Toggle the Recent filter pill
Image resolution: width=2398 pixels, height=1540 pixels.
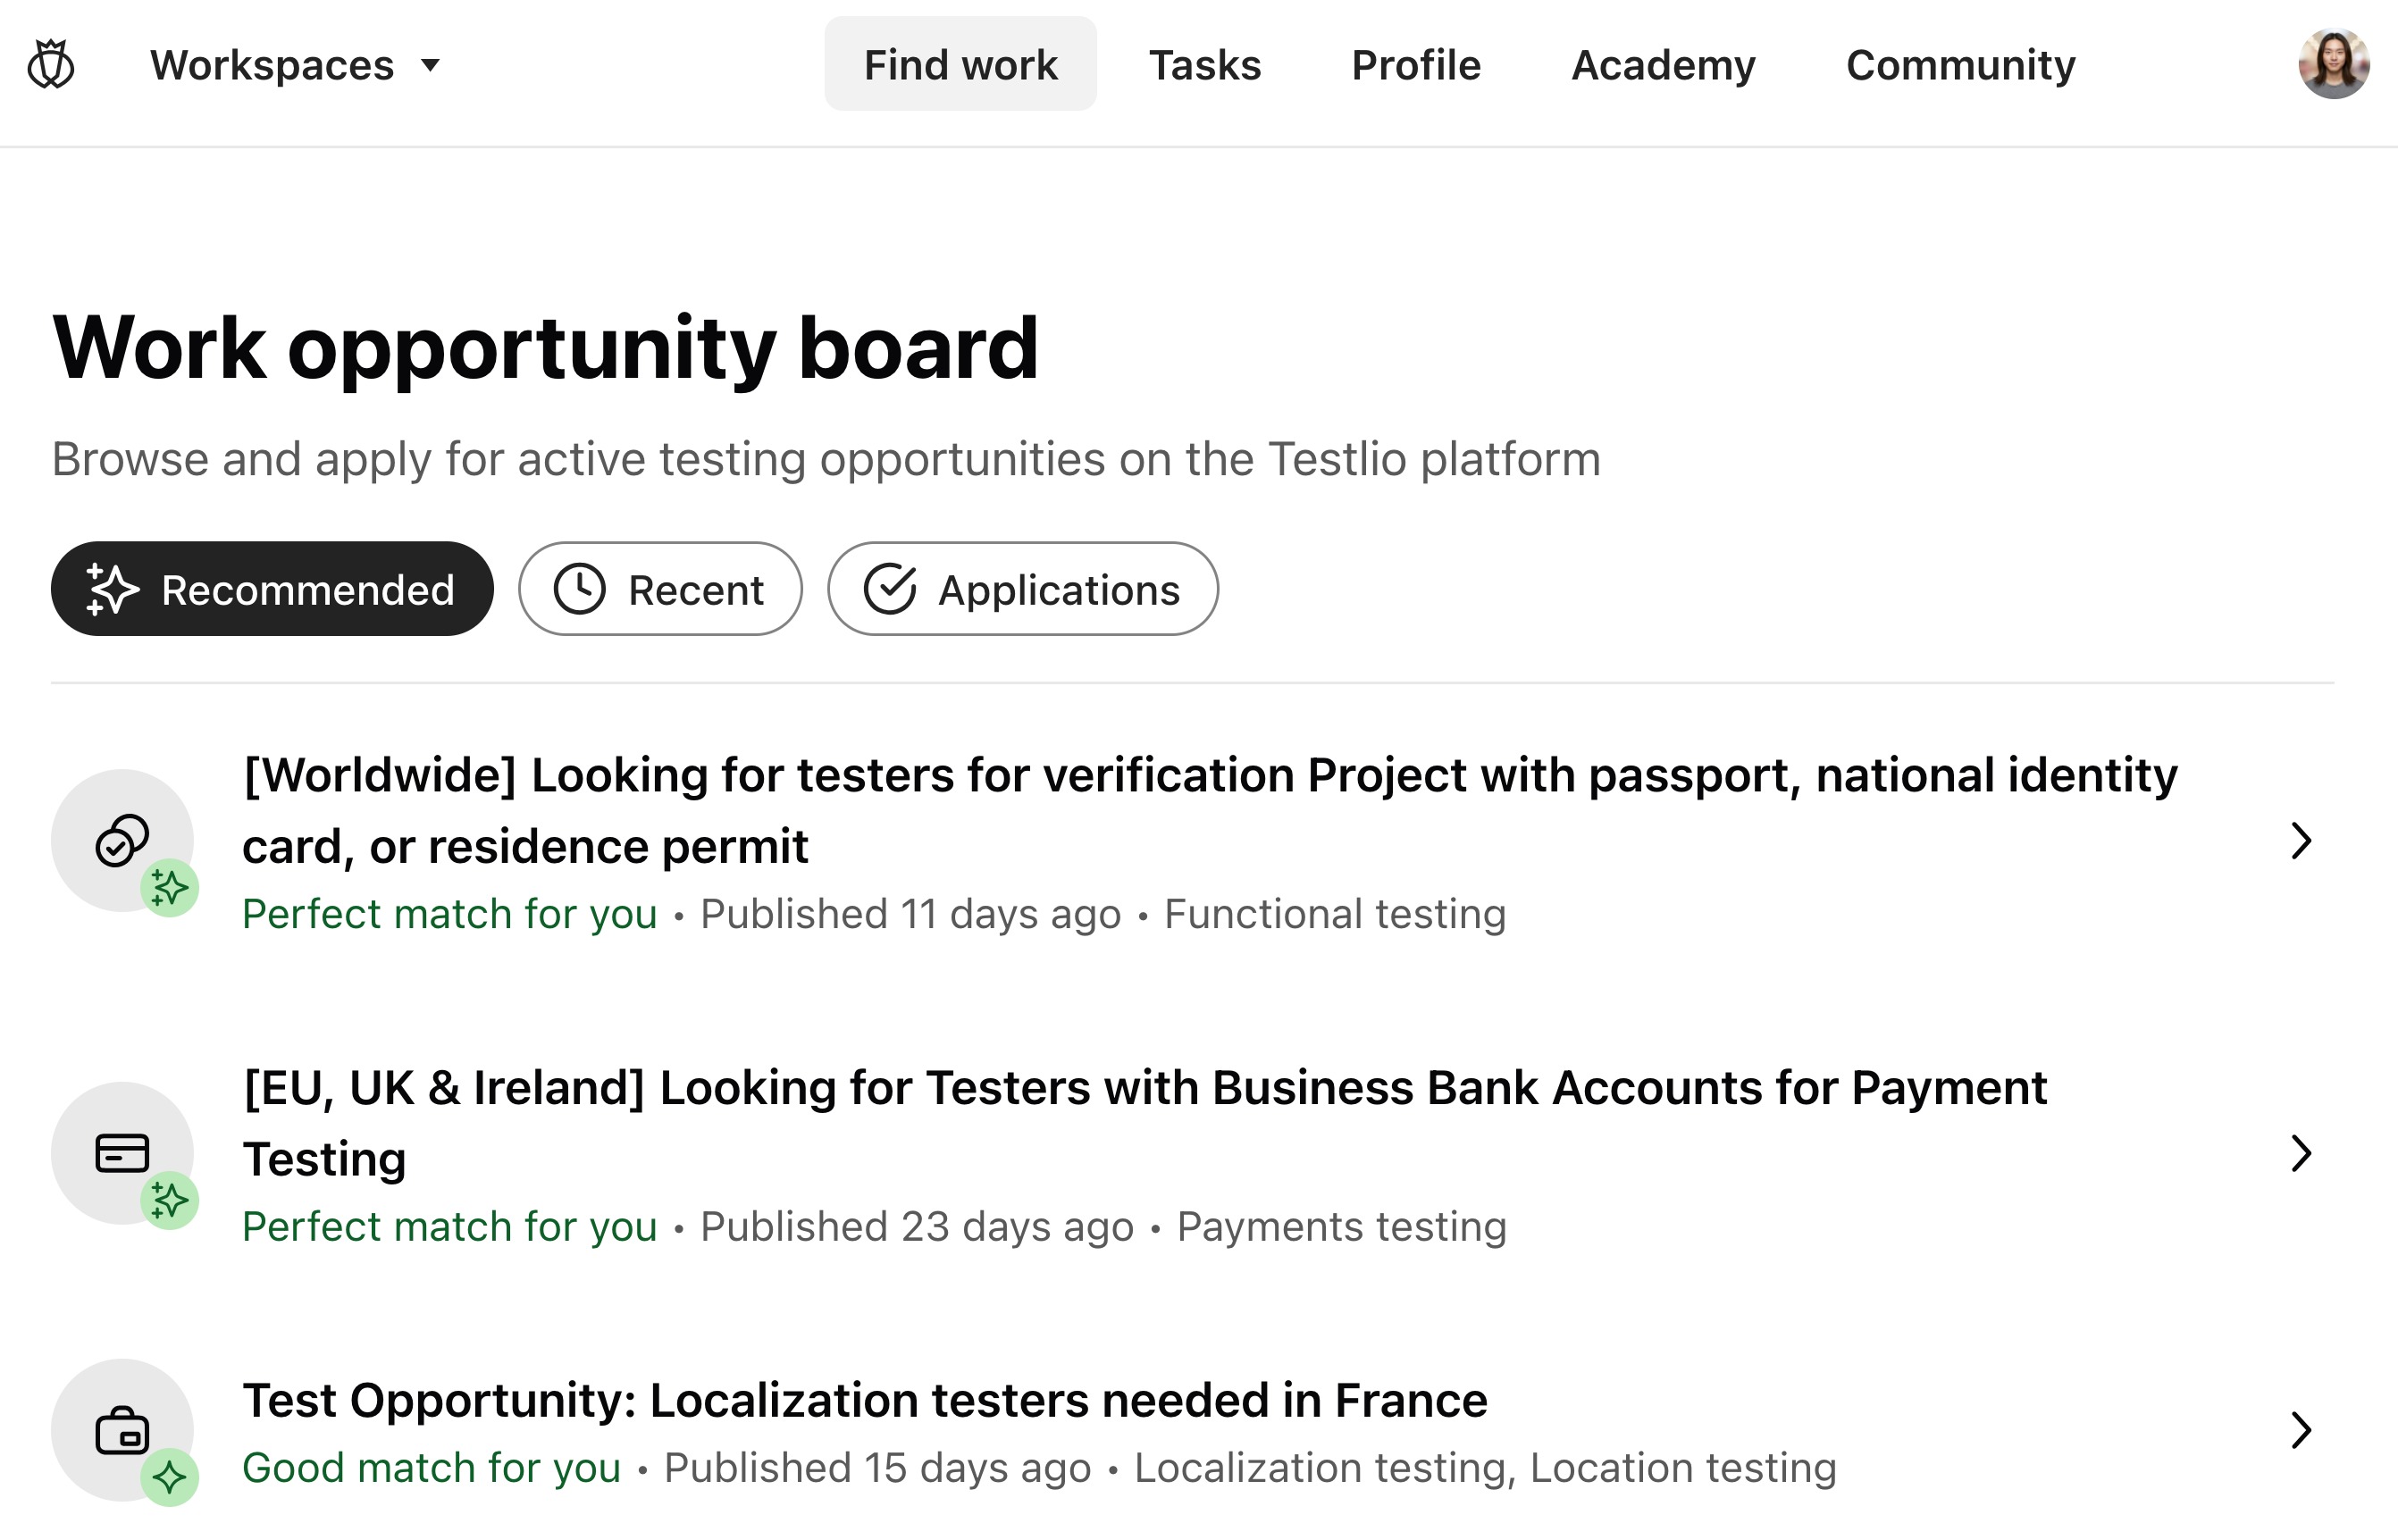(x=659, y=589)
